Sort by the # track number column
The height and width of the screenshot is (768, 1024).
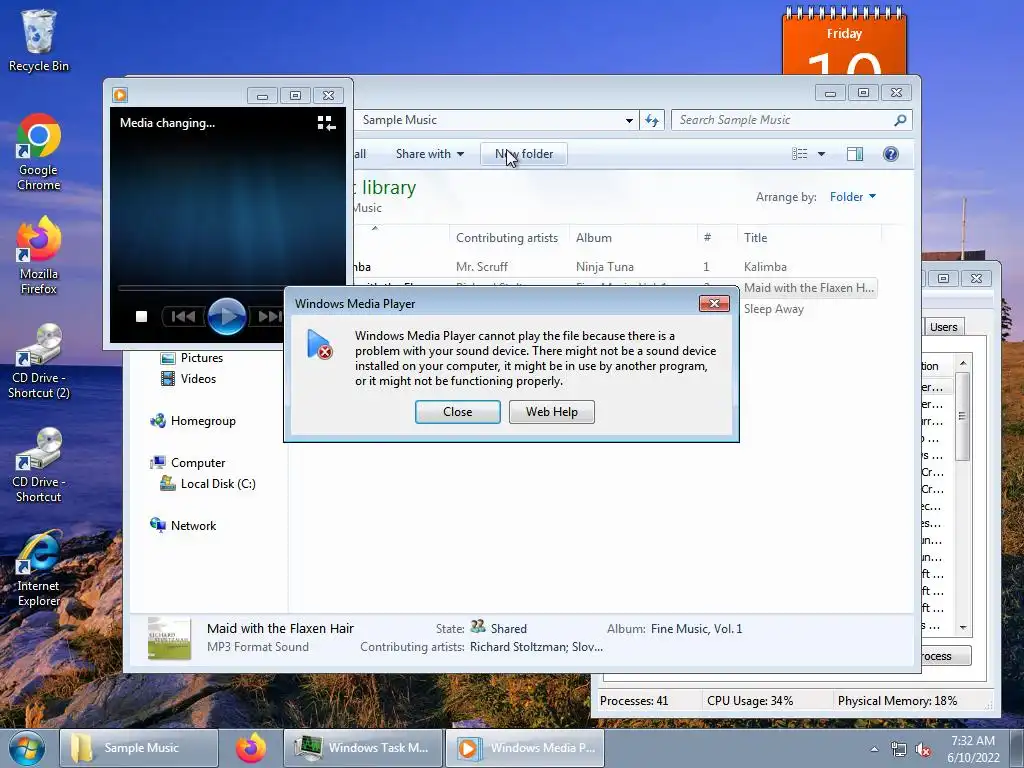716,238
